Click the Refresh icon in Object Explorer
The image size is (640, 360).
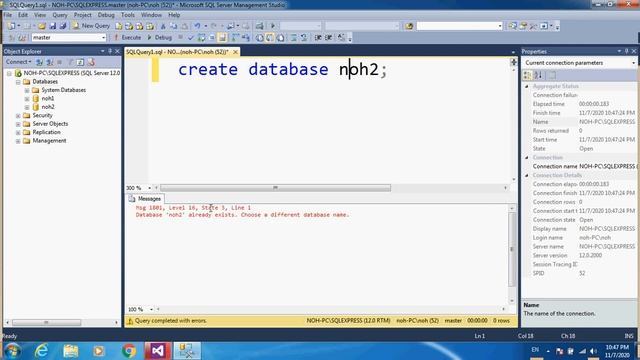[x=80, y=62]
